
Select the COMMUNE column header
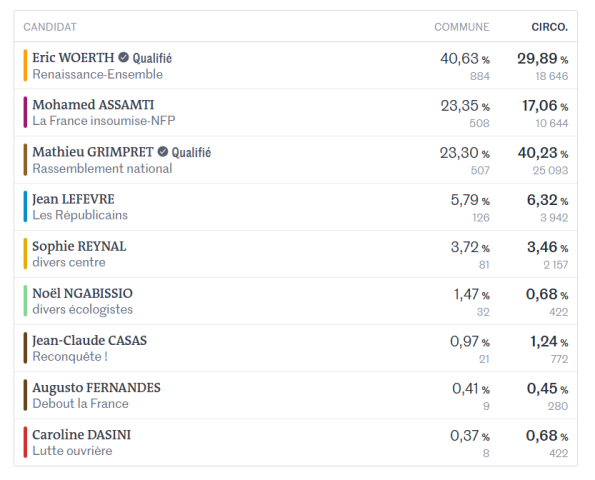pyautogui.click(x=462, y=27)
